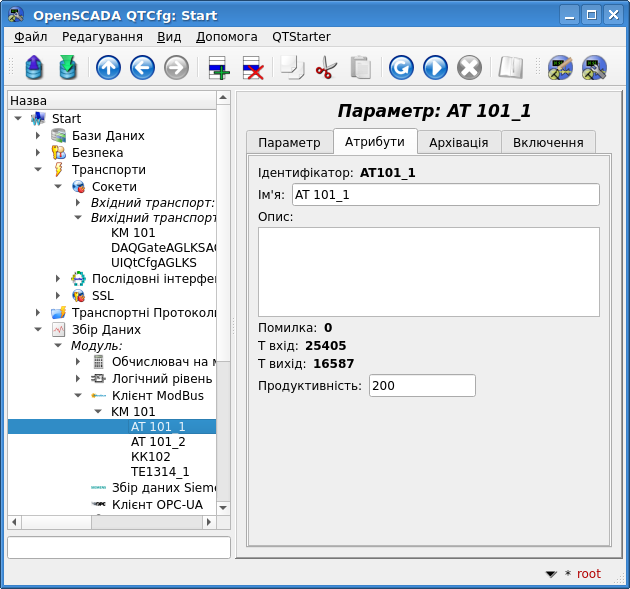This screenshot has height=589, width=630.
Task: Delete item using the red X row icon
Action: [x=253, y=67]
